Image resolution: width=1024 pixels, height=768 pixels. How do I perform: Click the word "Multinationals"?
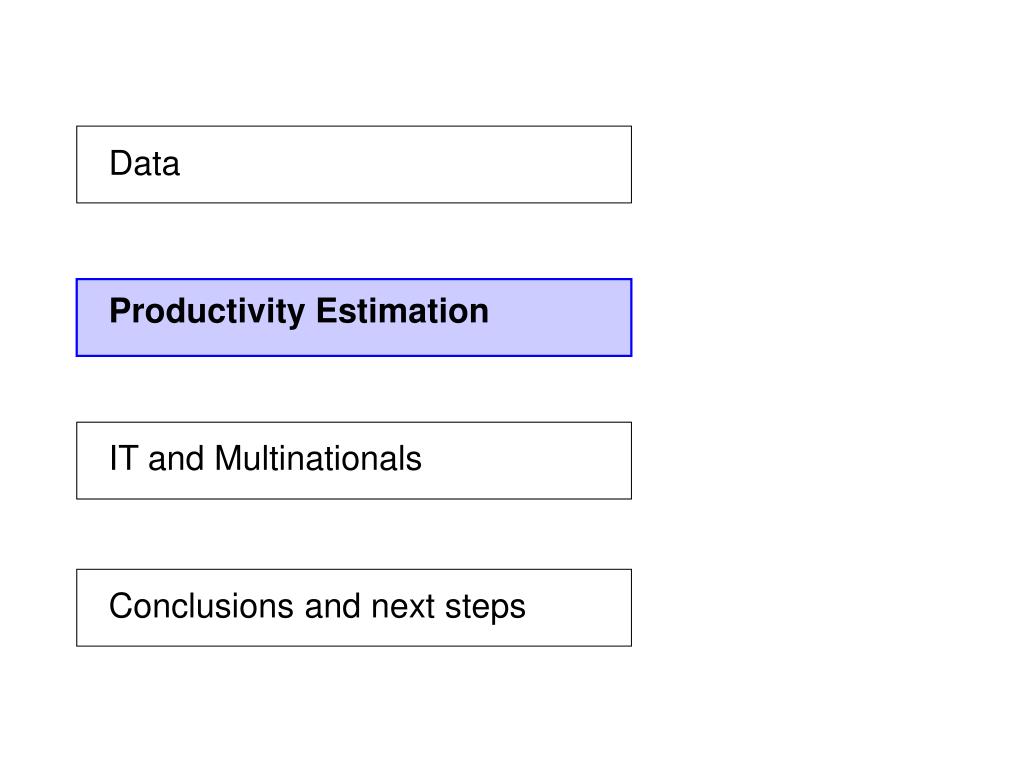point(318,458)
